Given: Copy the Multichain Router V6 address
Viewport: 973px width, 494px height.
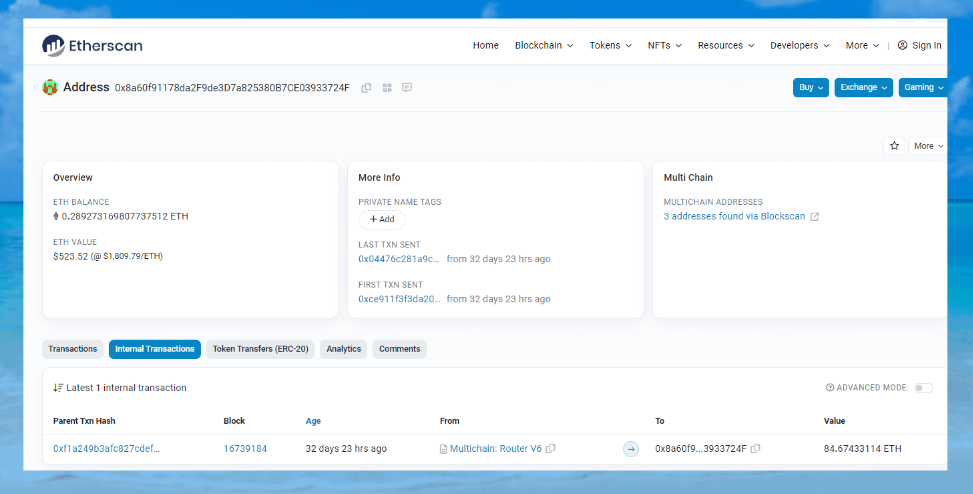Looking at the screenshot, I should tap(551, 449).
